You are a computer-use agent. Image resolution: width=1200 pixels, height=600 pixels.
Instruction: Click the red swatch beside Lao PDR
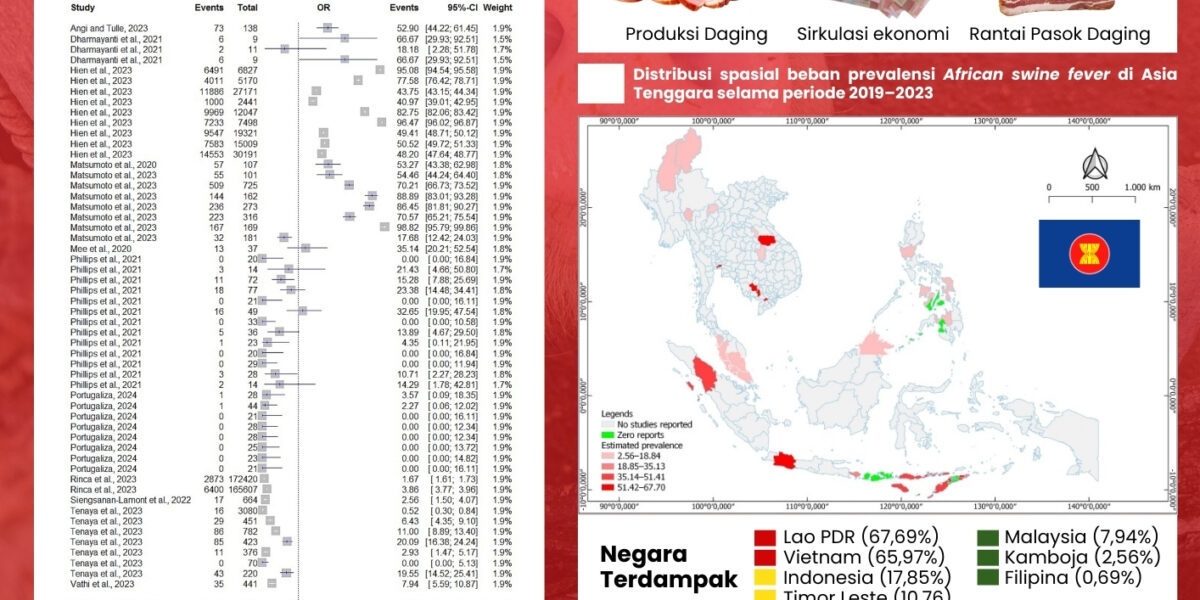(765, 538)
